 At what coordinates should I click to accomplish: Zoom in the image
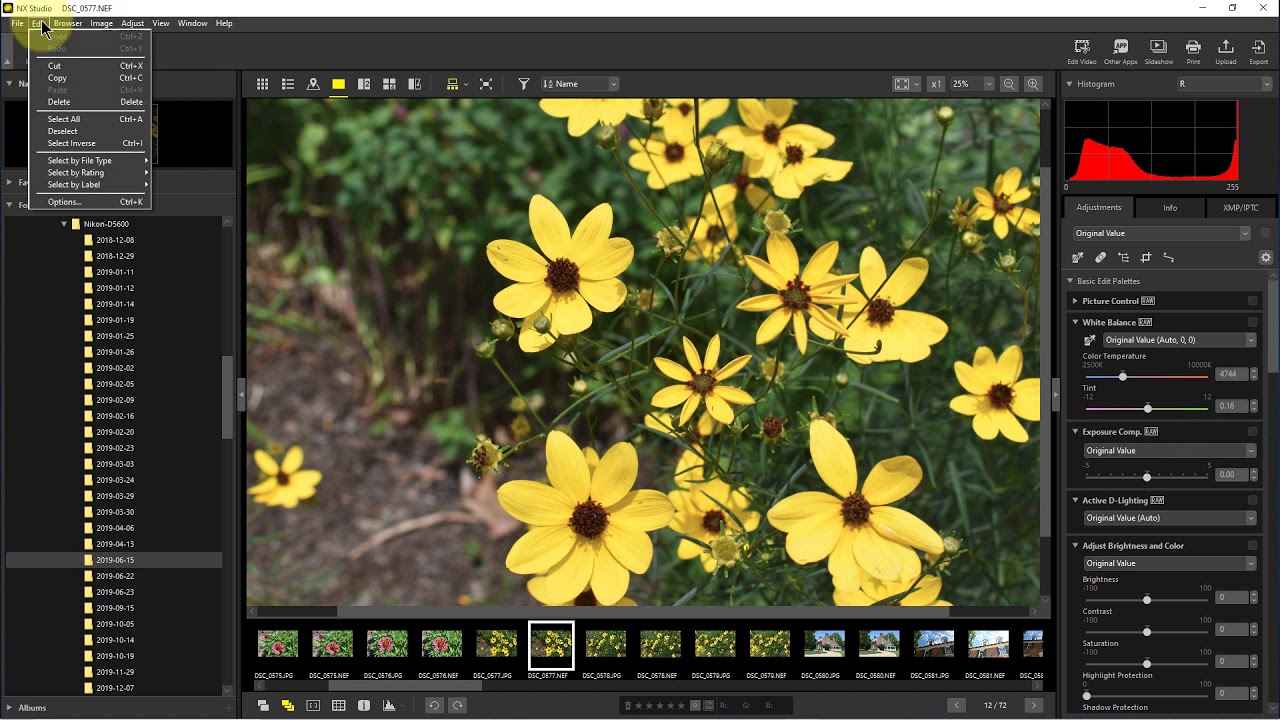(x=1033, y=84)
